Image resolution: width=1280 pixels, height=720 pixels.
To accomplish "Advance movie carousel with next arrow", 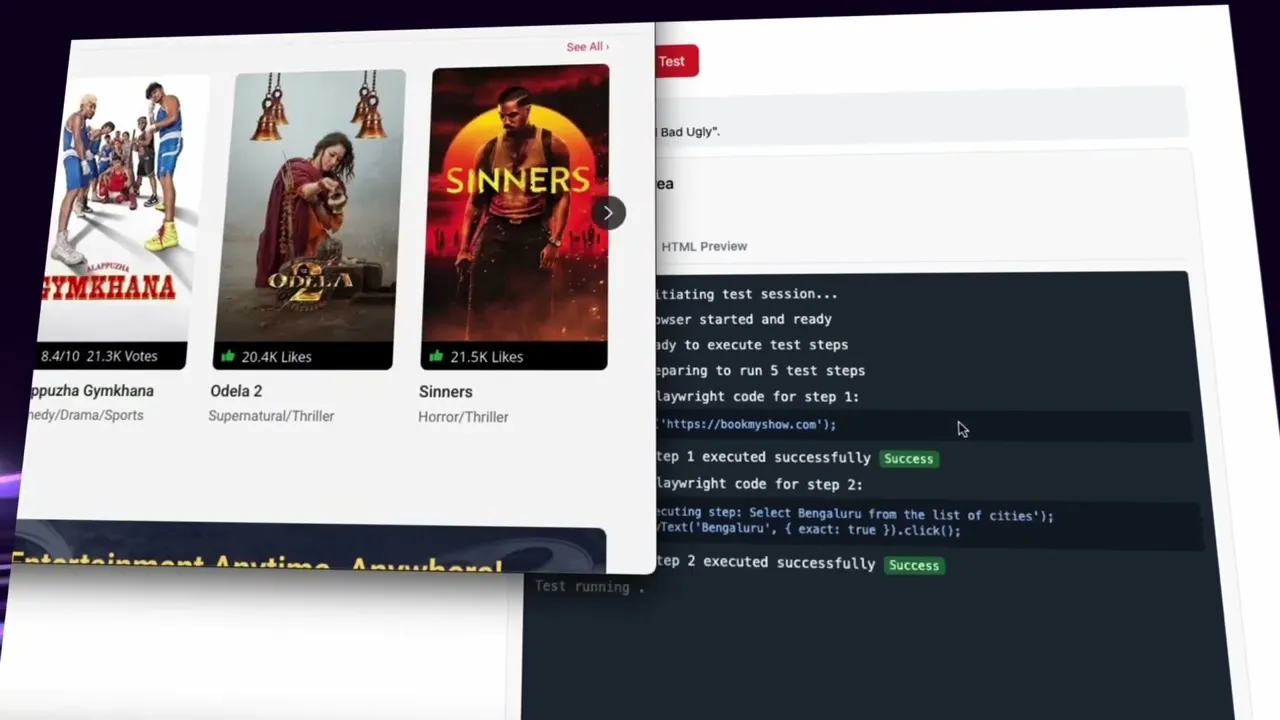I will 608,212.
